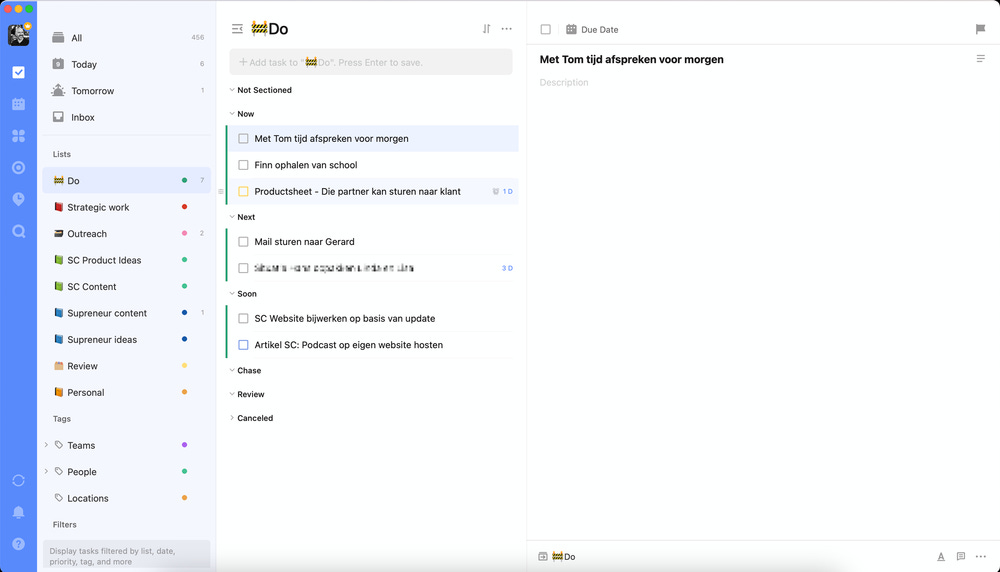
Task: Expand the Teams tag group
Action: pyautogui.click(x=46, y=445)
